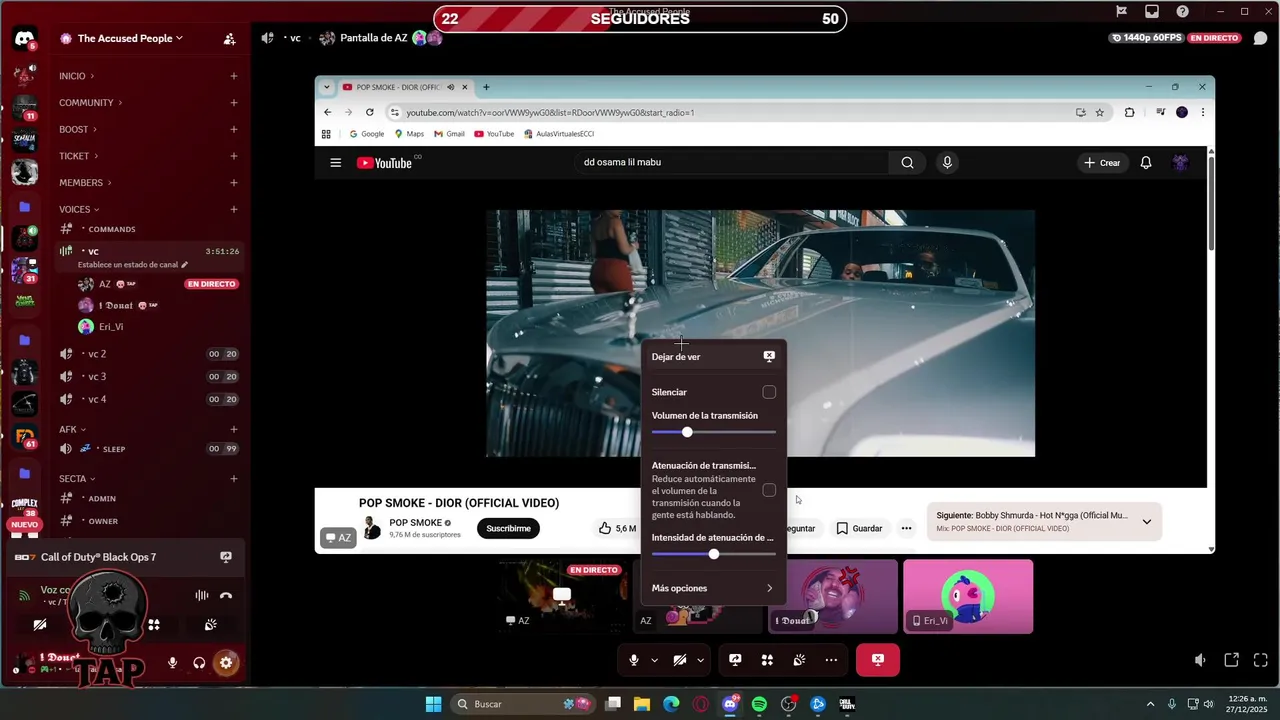This screenshot has height=720, width=1280.
Task: Open Más opciones submenu
Action: pos(713,588)
